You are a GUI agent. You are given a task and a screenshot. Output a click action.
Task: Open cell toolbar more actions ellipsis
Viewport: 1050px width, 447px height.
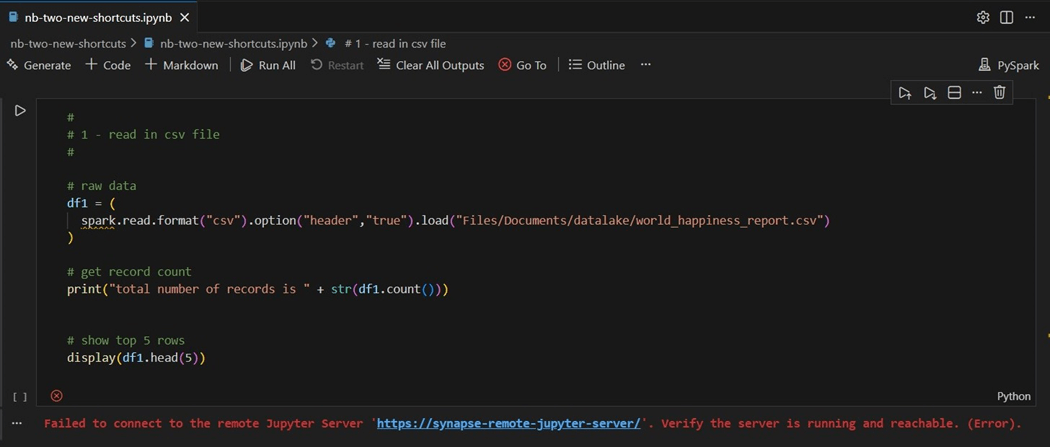coord(977,92)
